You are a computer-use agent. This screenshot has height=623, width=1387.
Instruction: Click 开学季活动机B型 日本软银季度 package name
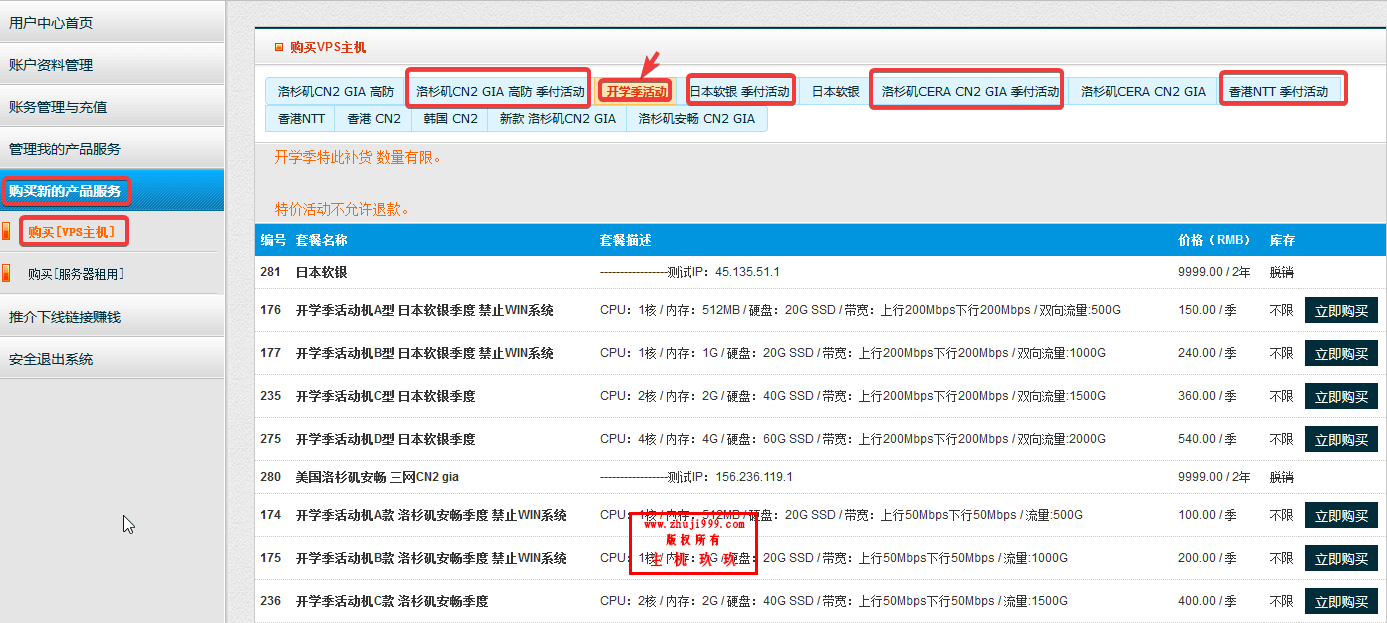tap(425, 353)
